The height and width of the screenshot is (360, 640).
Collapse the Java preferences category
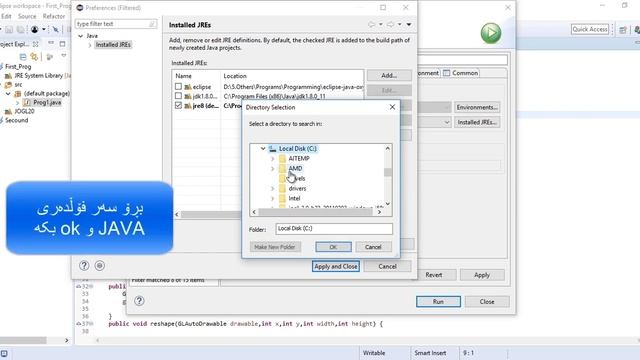click(80, 36)
